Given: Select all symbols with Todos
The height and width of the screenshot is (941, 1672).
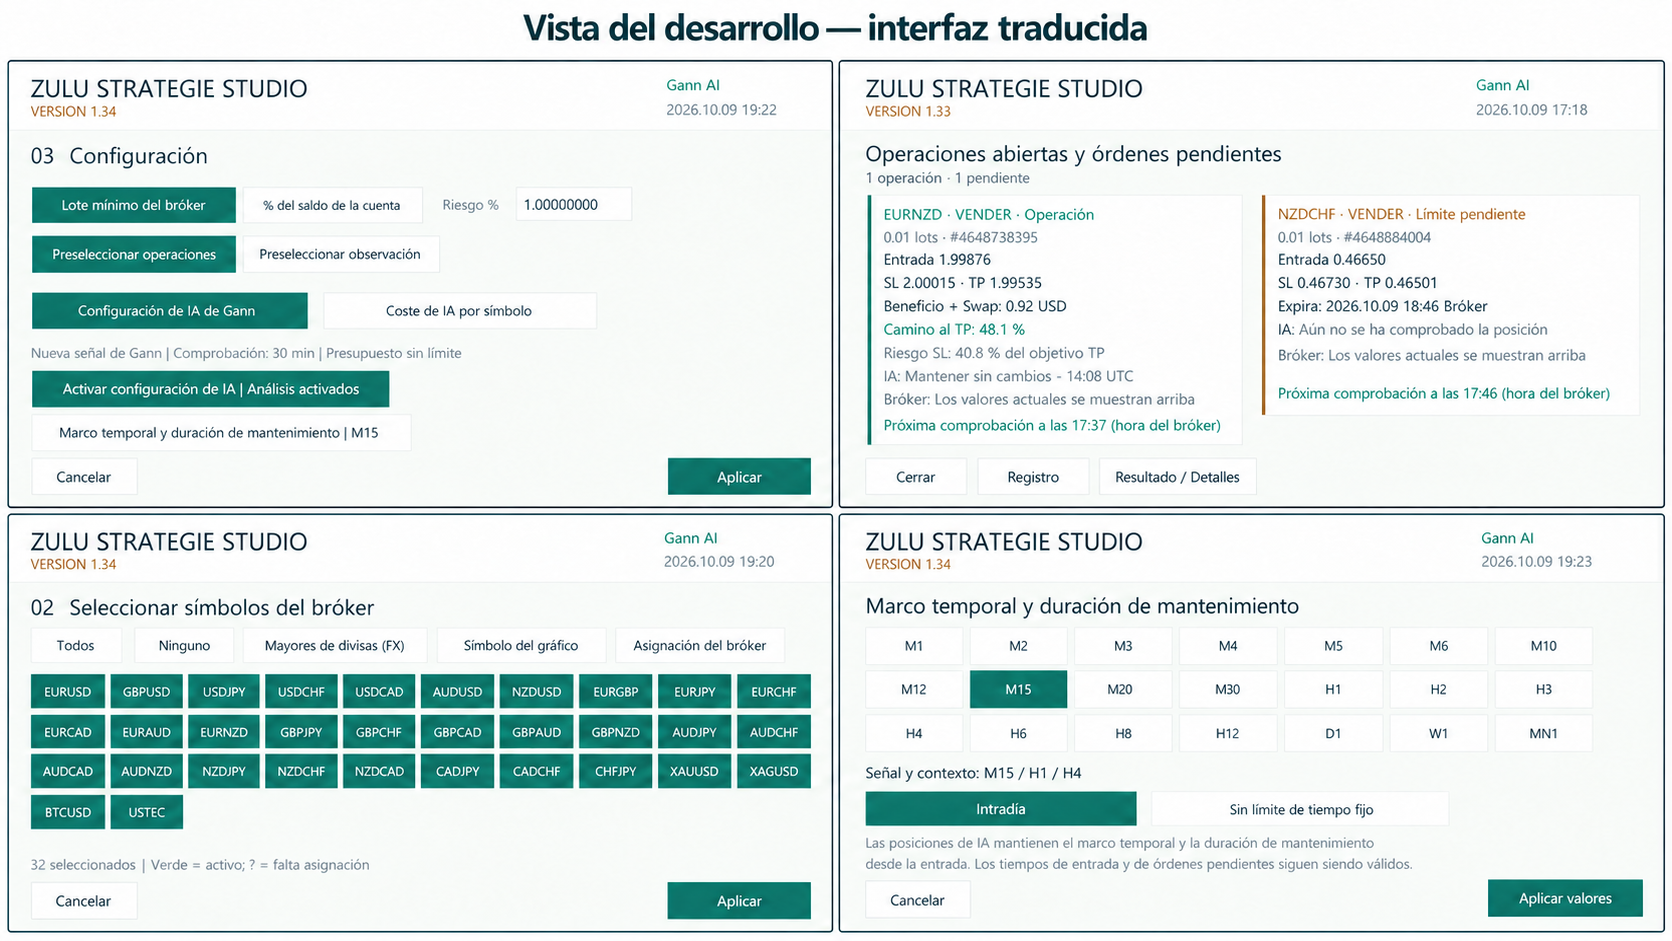Looking at the screenshot, I should coord(76,646).
